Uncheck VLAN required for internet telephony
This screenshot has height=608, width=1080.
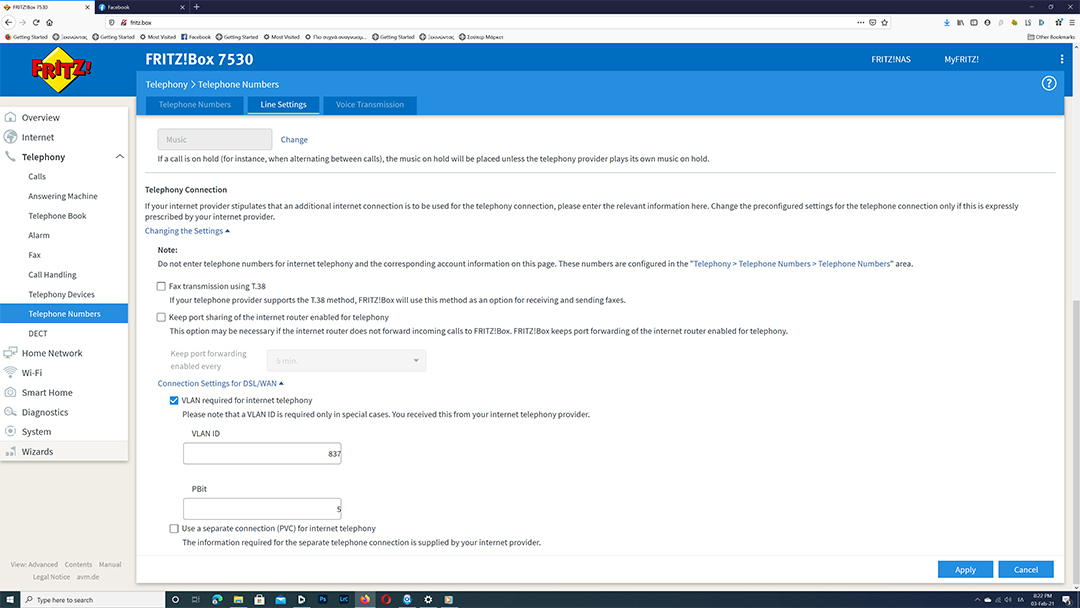(174, 400)
